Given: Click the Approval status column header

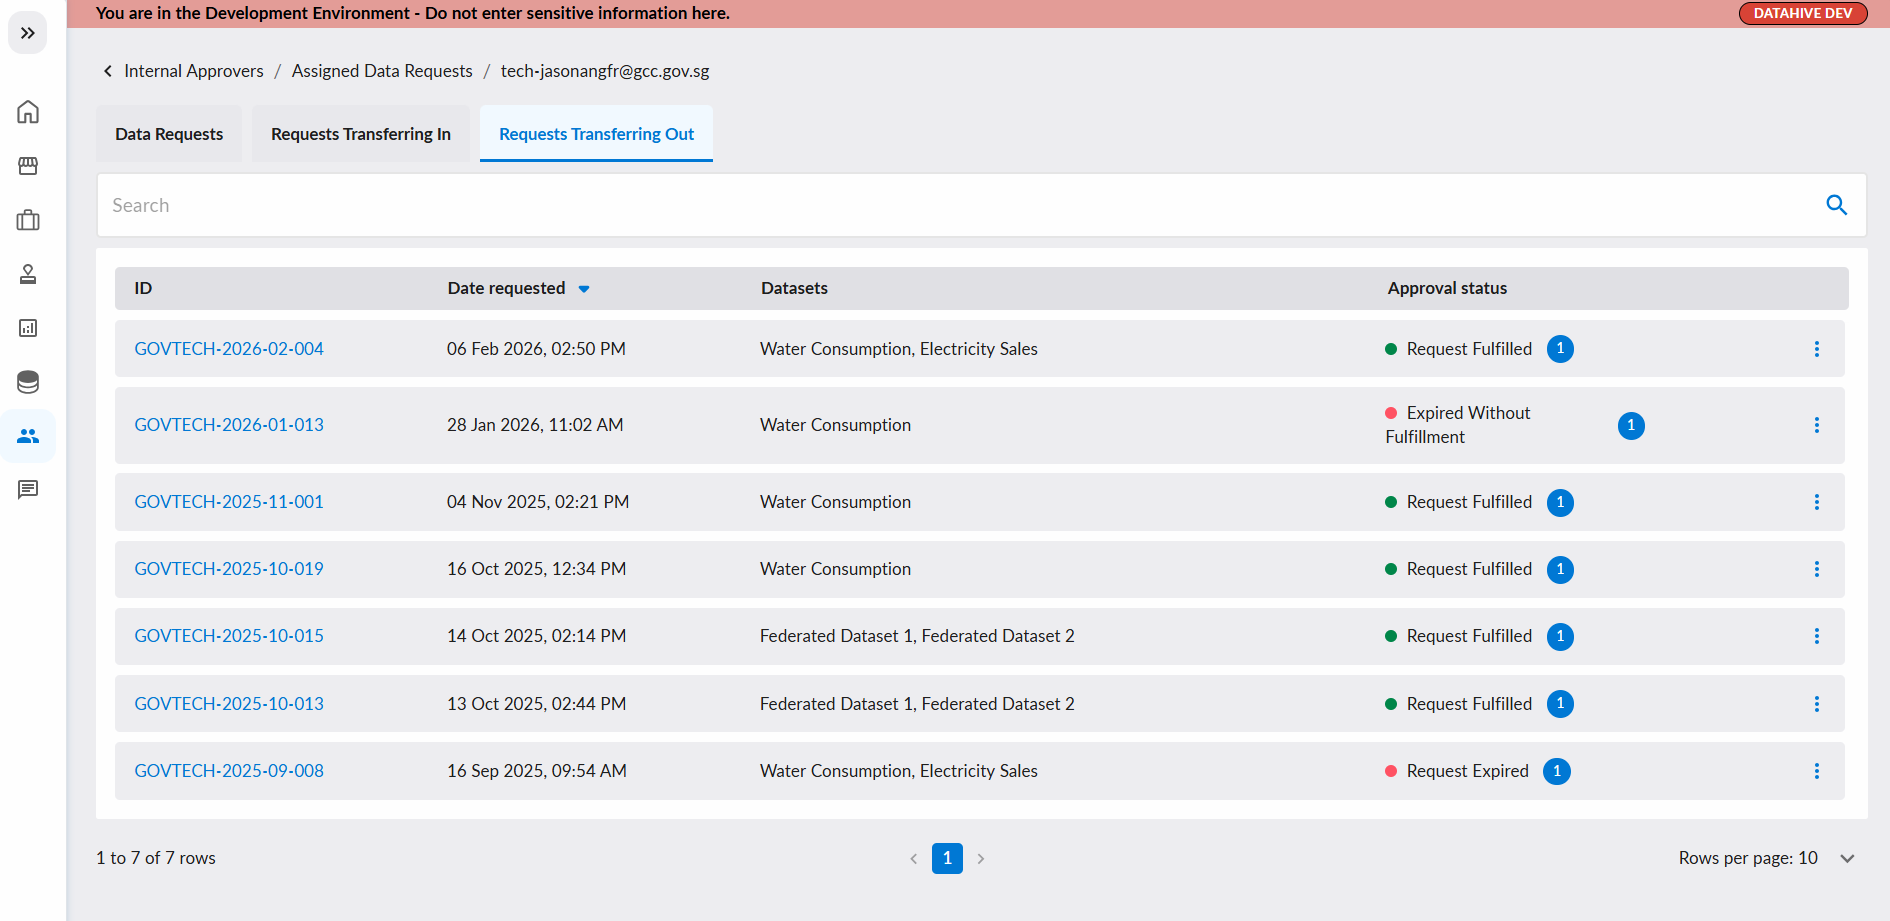Looking at the screenshot, I should 1447,288.
